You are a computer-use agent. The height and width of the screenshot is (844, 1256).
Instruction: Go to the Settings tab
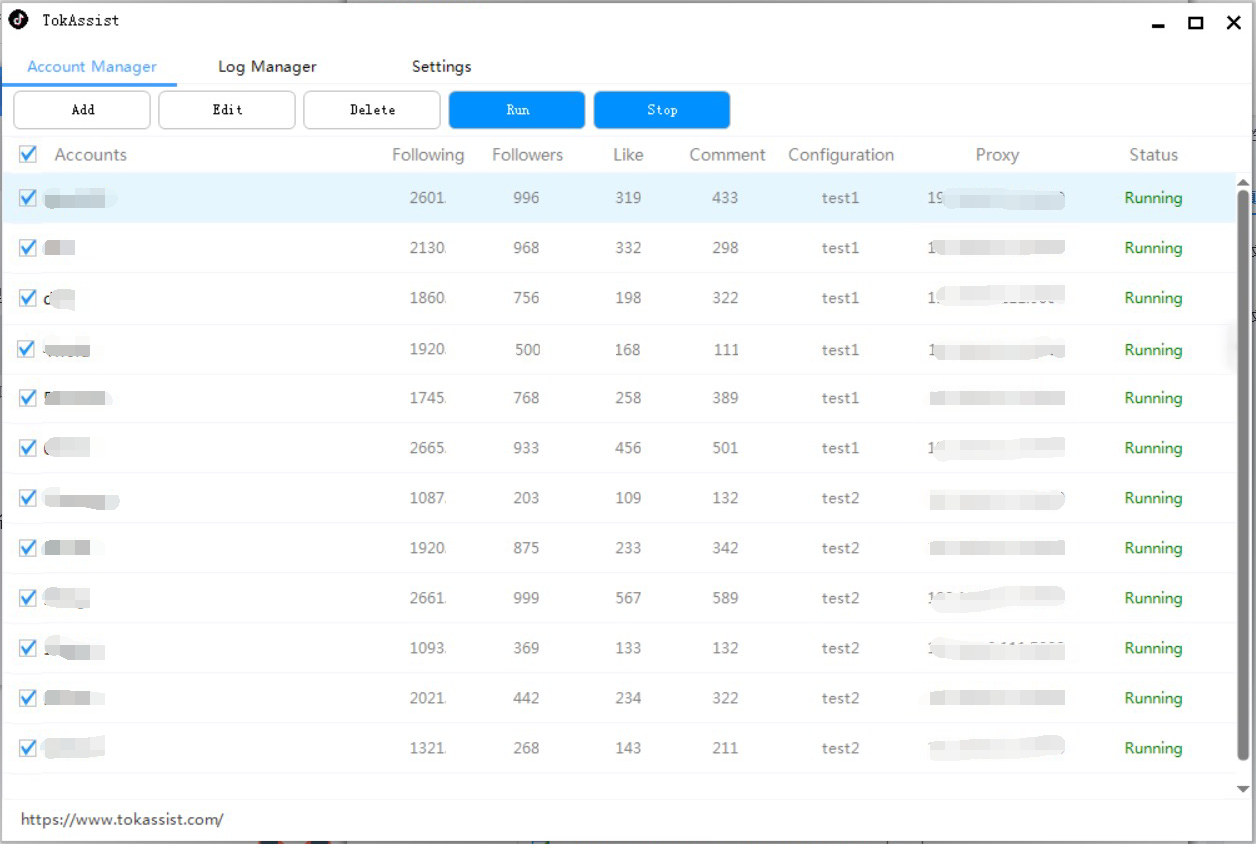coord(441,67)
